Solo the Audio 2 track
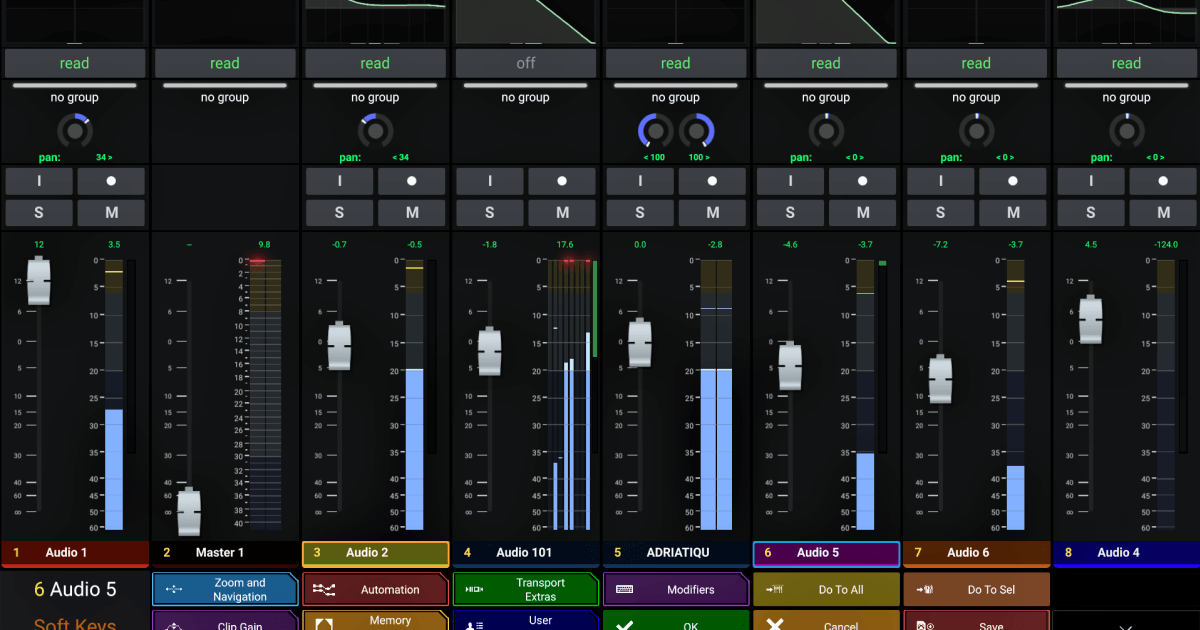Image resolution: width=1200 pixels, height=630 pixels. click(x=339, y=212)
